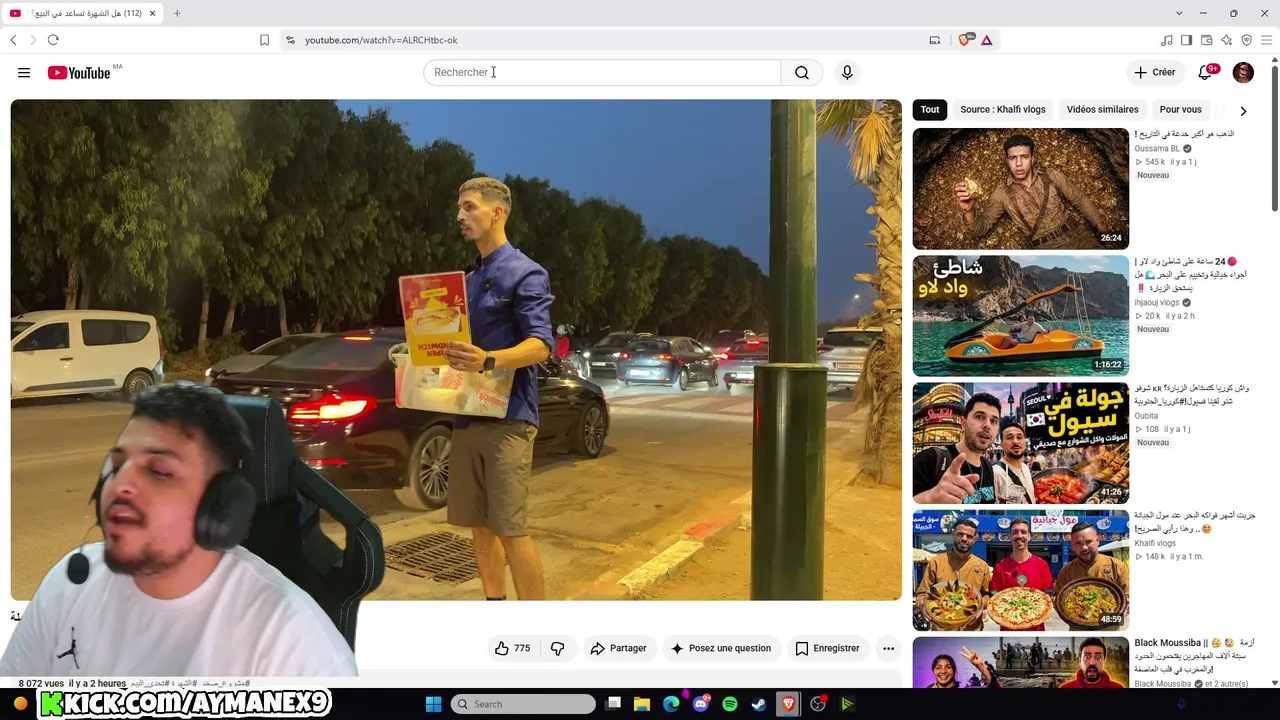Open a new browser tab
This screenshot has height=720, width=1280.
(x=177, y=13)
